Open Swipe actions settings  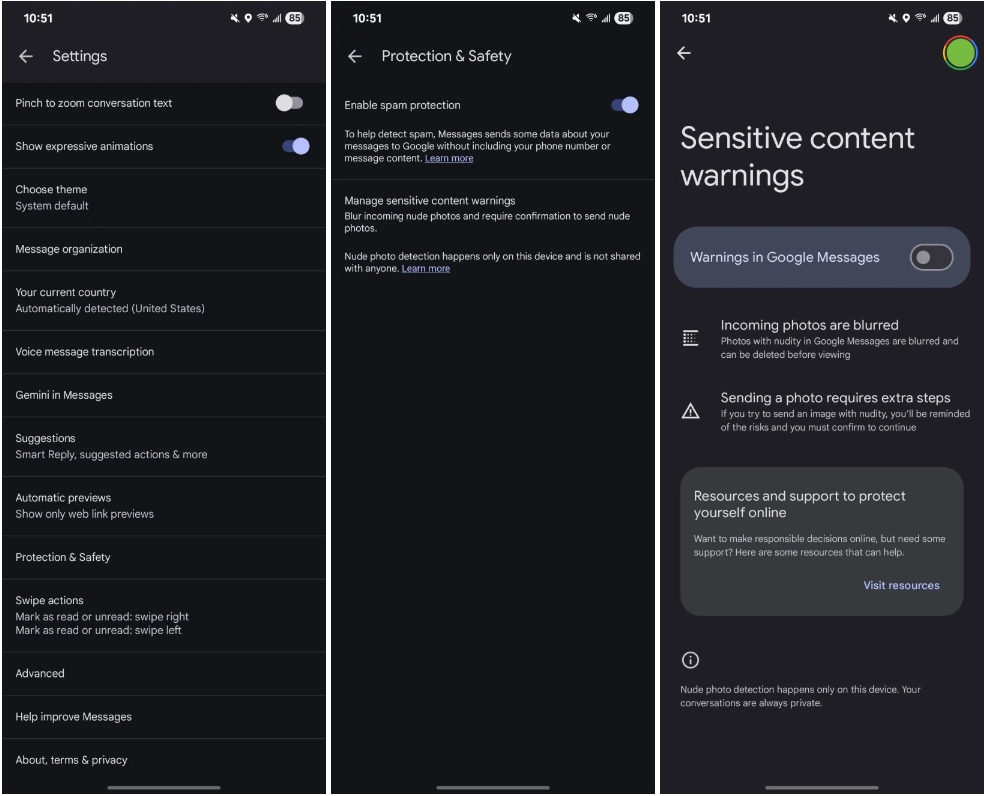tap(164, 616)
